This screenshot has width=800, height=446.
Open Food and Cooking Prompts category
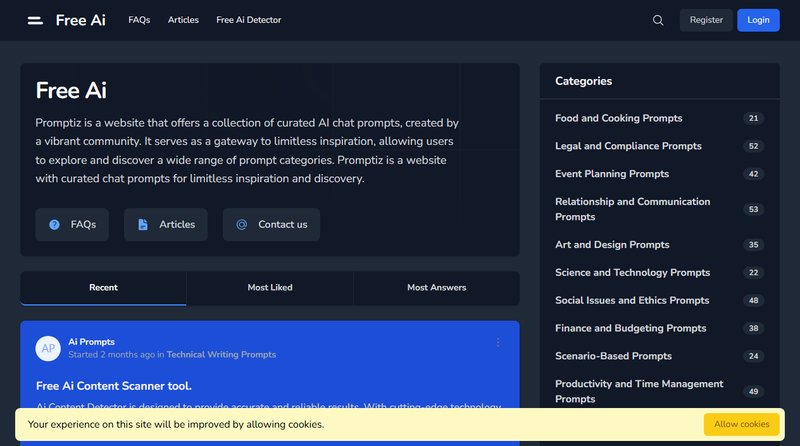(618, 118)
